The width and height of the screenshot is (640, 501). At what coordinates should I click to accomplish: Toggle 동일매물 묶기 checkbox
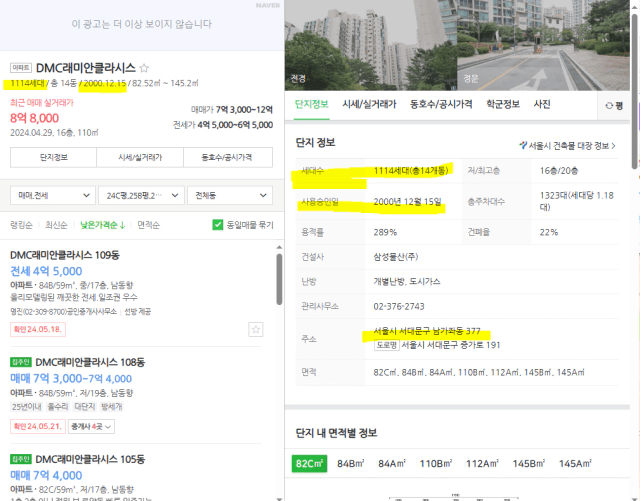(218, 225)
